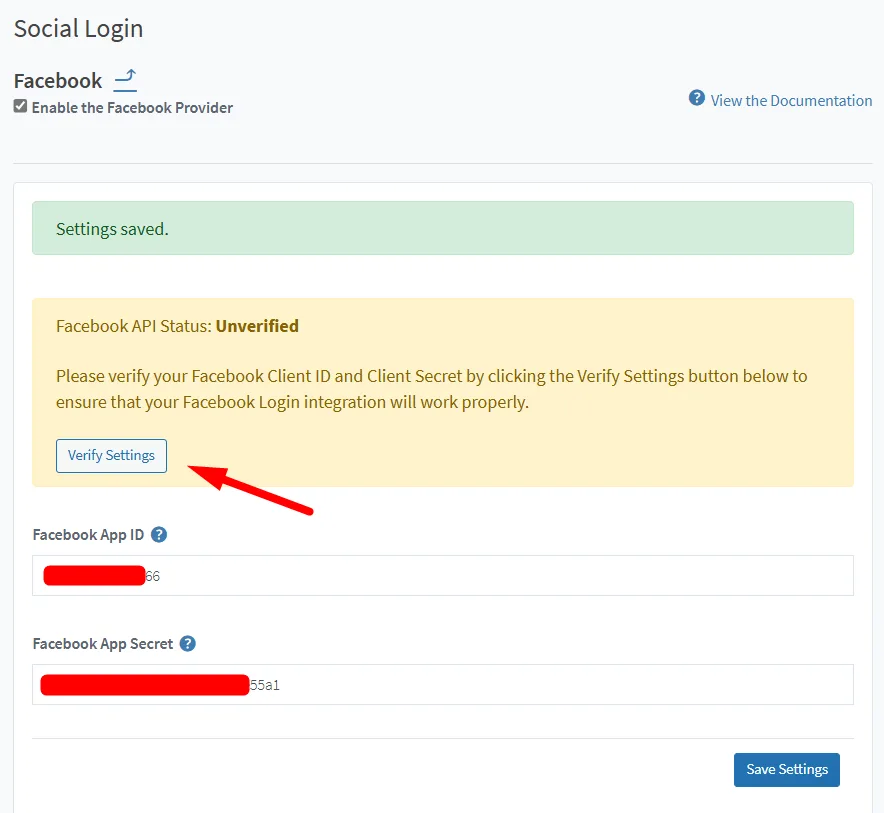The width and height of the screenshot is (884, 813).
Task: Click the Unverified status text
Action: point(258,325)
